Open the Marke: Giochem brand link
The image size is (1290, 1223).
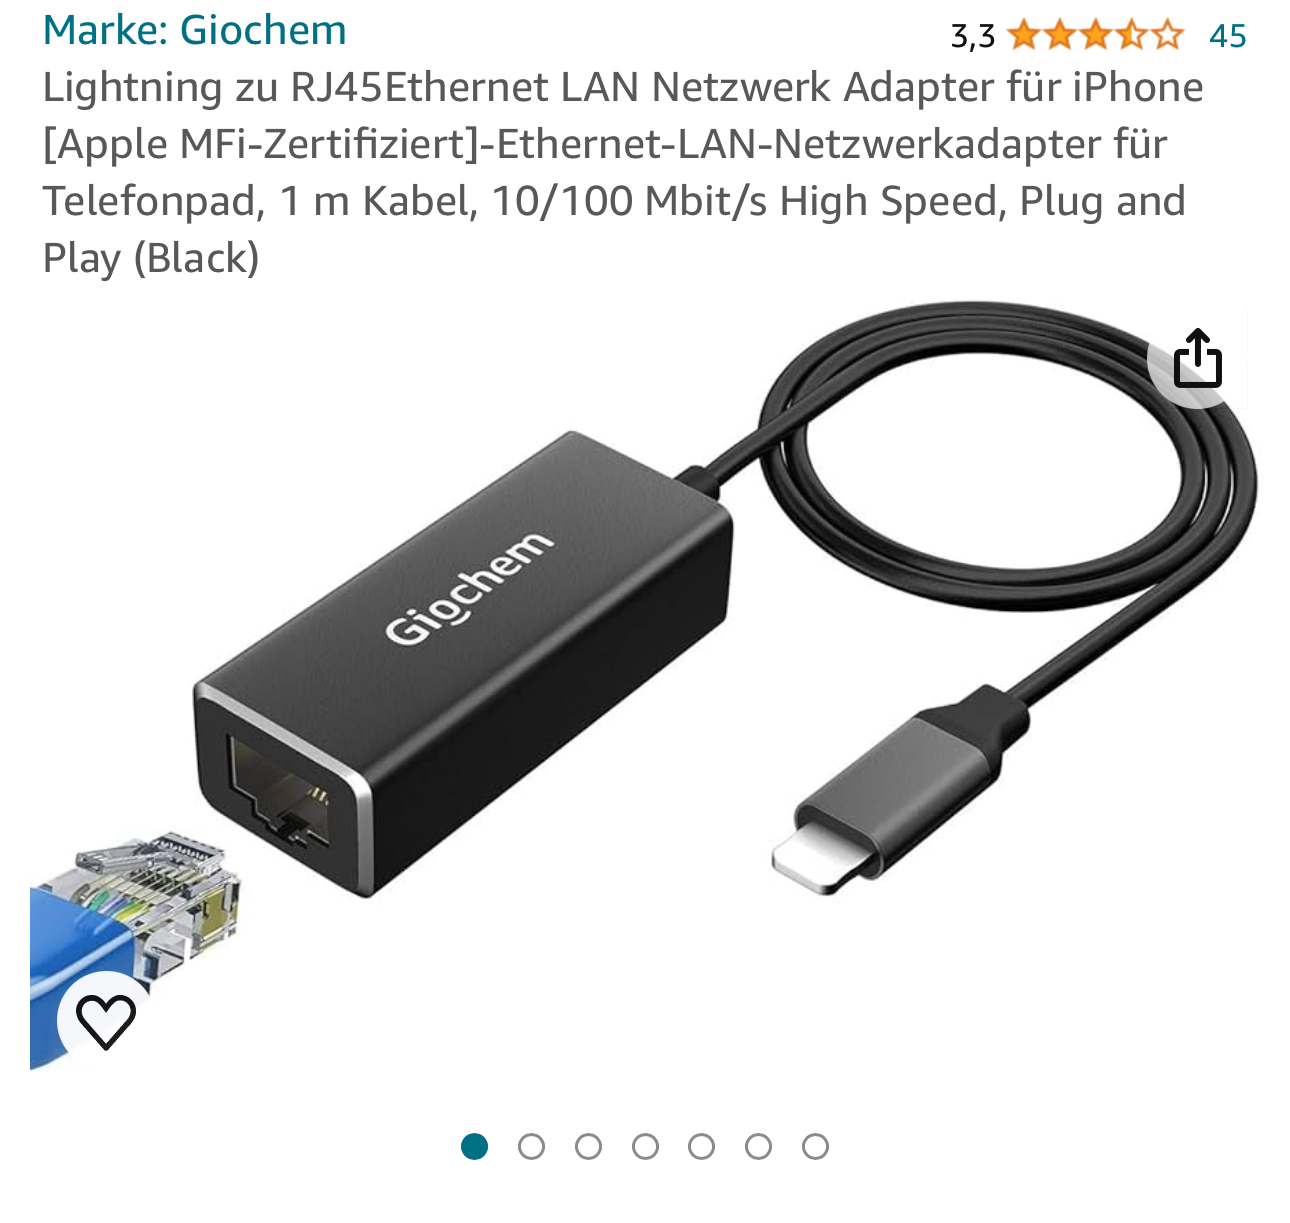[x=194, y=30]
